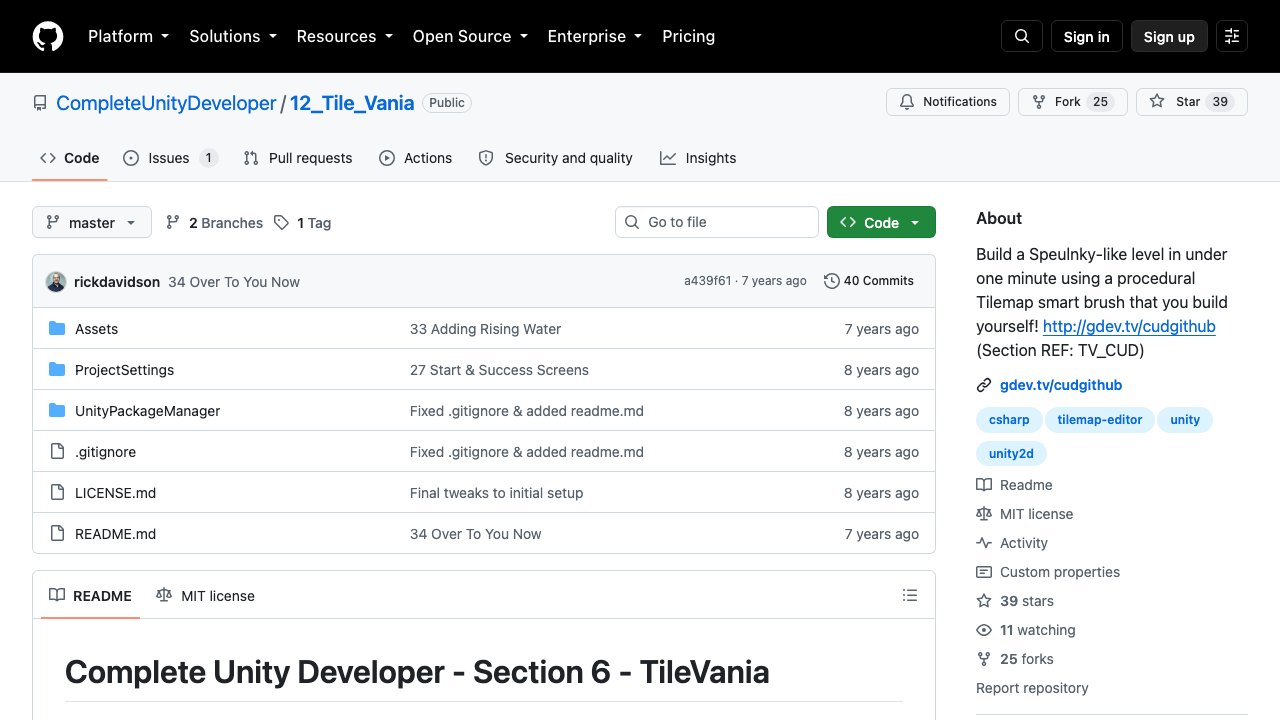Open the Pricing page
The width and height of the screenshot is (1280, 720).
(689, 36)
